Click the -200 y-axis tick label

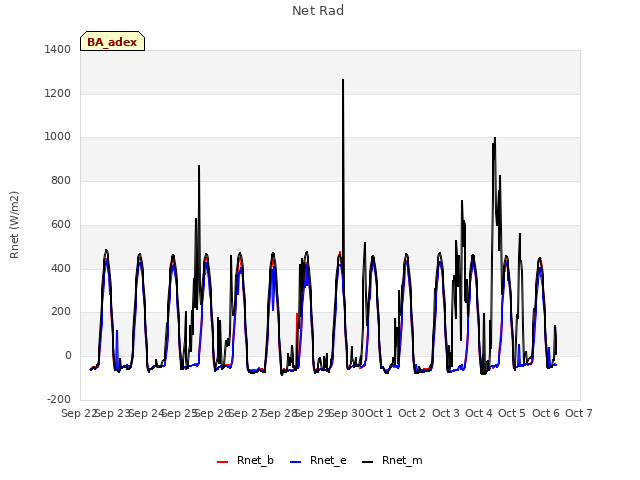coord(59,399)
